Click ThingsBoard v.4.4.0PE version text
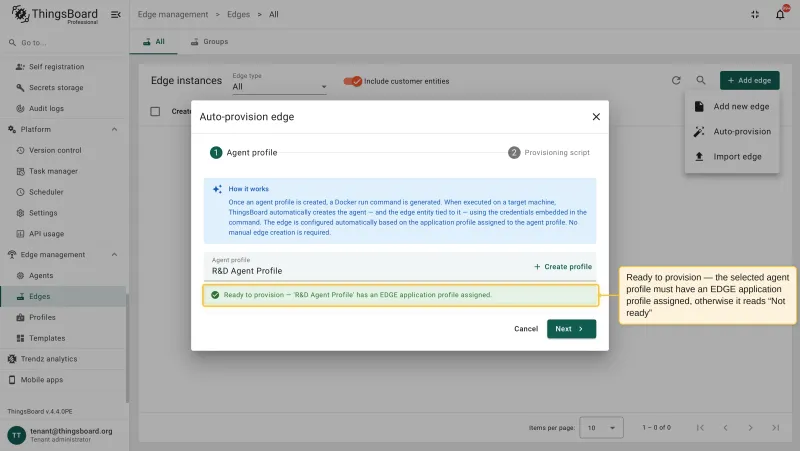Image resolution: width=800 pixels, height=451 pixels. [x=40, y=411]
